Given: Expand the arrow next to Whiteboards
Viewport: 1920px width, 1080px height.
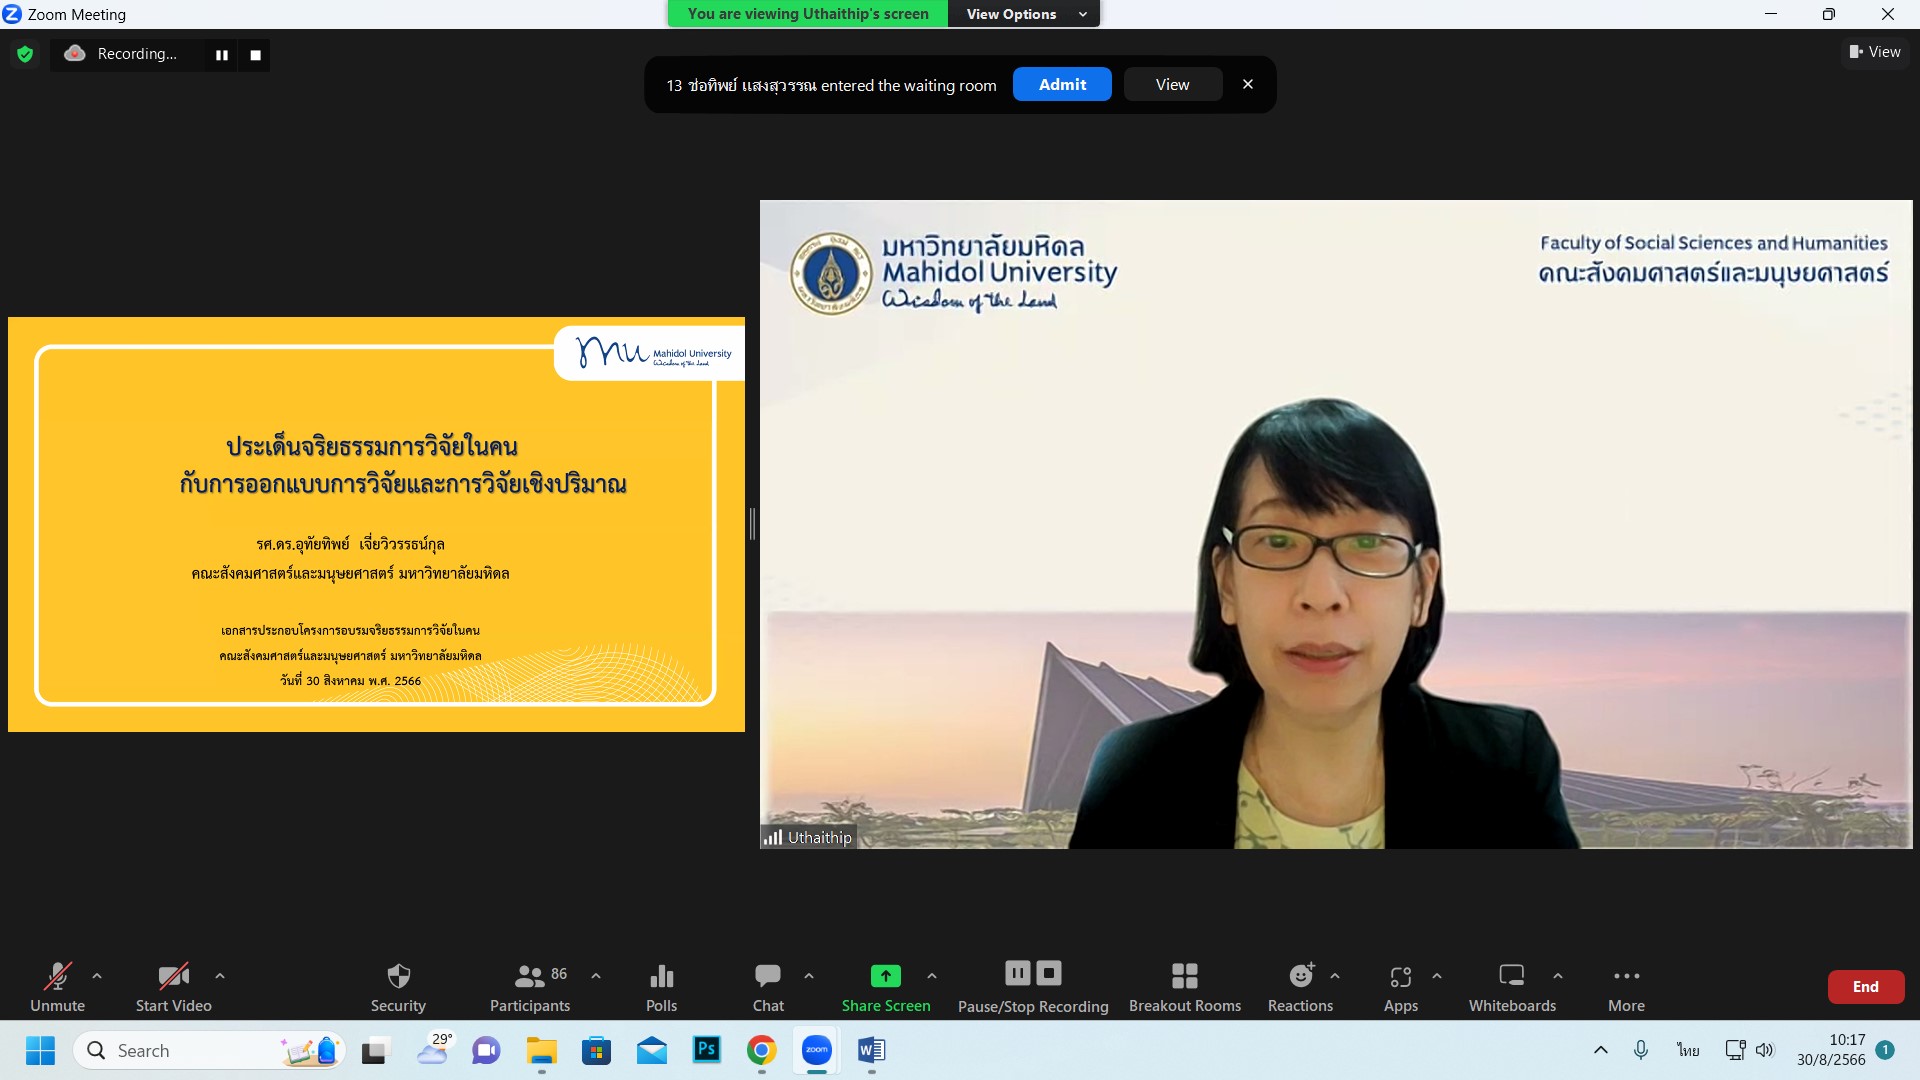Looking at the screenshot, I should [x=1558, y=976].
